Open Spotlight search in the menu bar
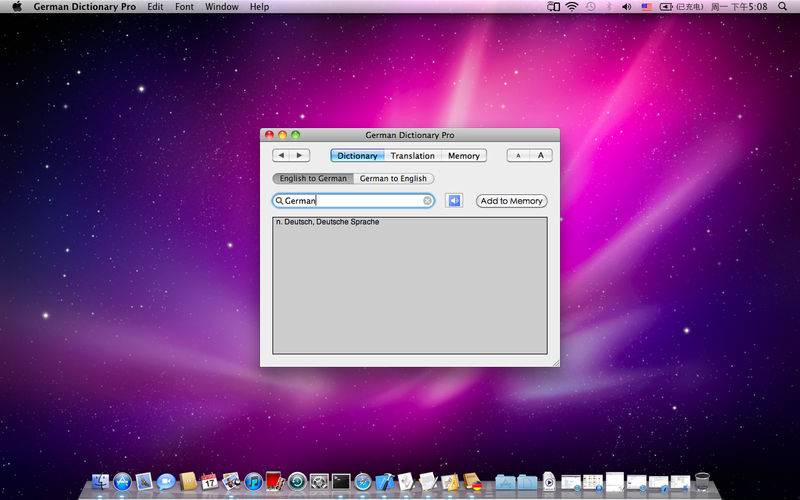The image size is (800, 500). [x=783, y=7]
